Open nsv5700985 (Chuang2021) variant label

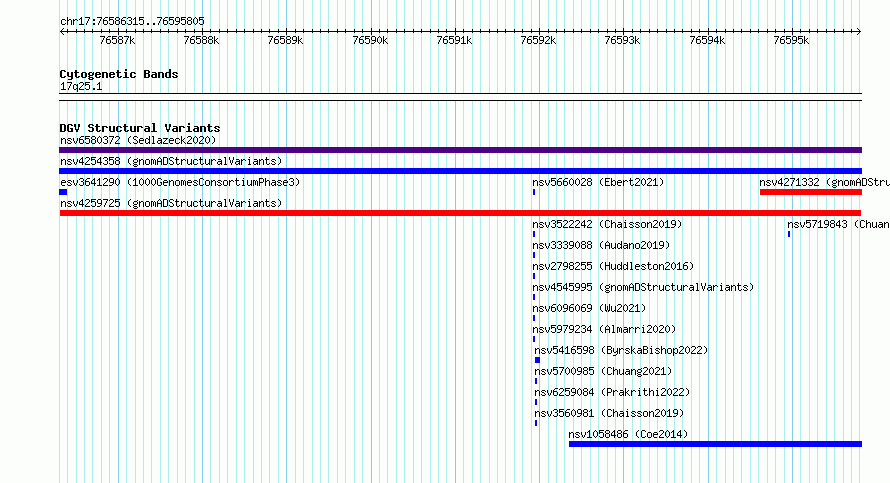pyautogui.click(x=603, y=371)
